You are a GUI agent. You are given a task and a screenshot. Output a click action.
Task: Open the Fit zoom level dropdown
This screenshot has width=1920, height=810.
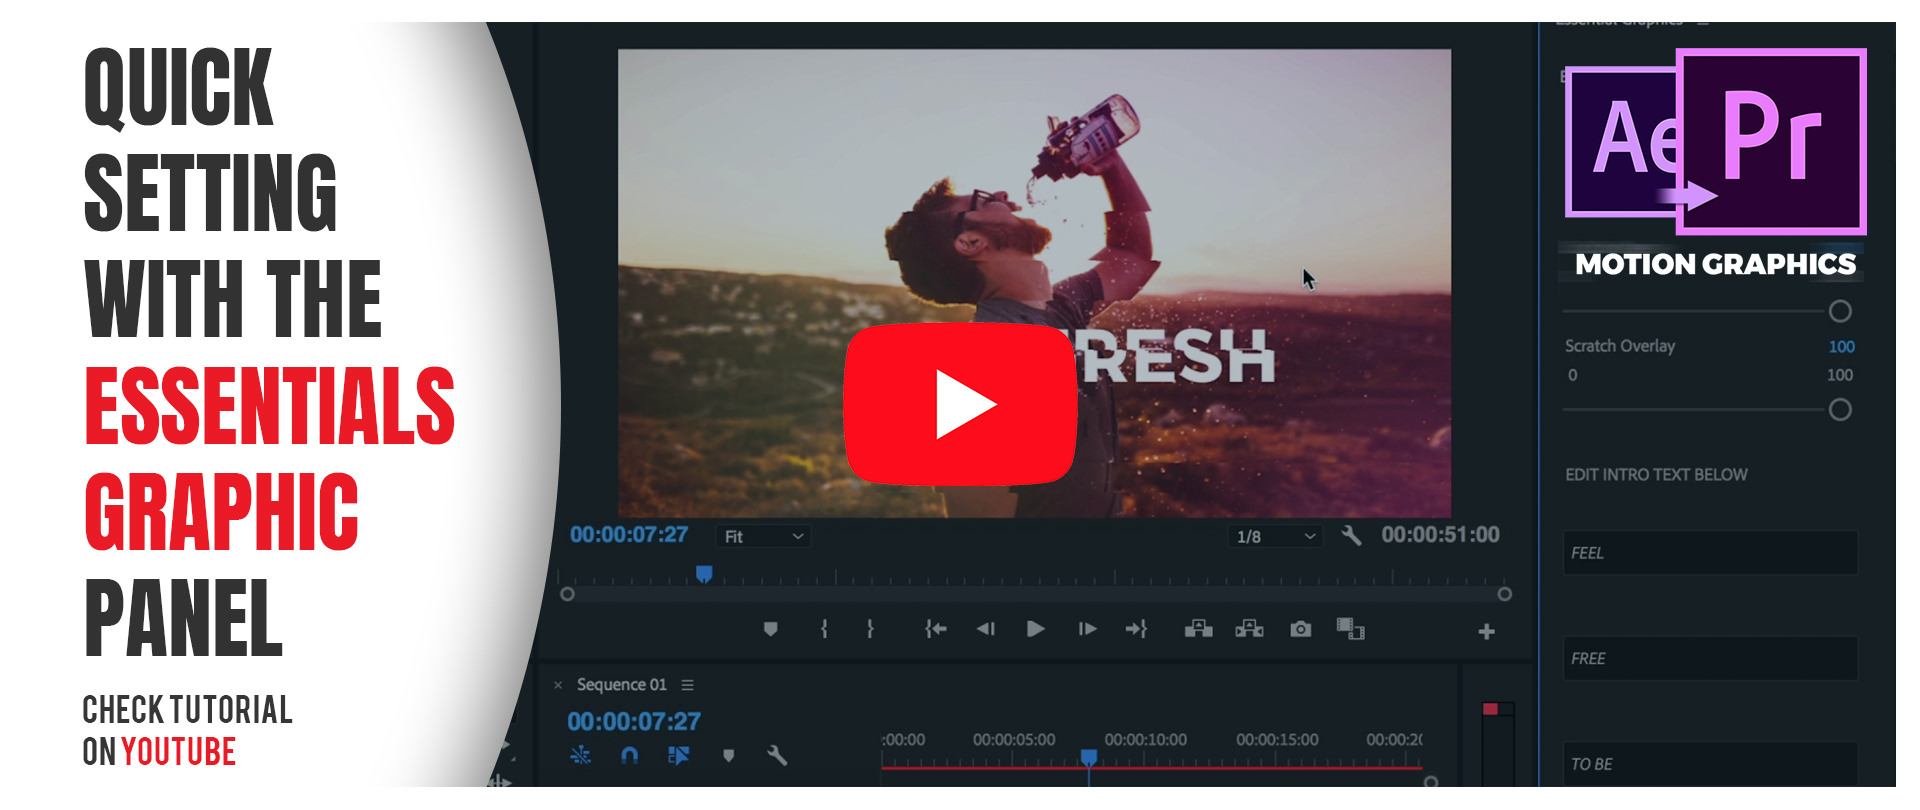click(x=764, y=536)
